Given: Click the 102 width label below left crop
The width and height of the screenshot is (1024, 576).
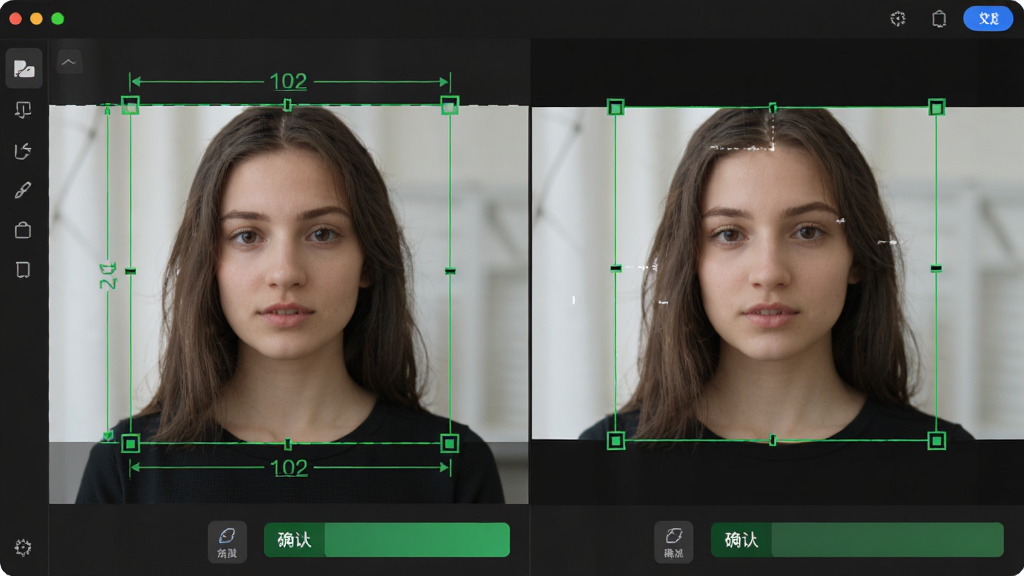Looking at the screenshot, I should (x=289, y=468).
